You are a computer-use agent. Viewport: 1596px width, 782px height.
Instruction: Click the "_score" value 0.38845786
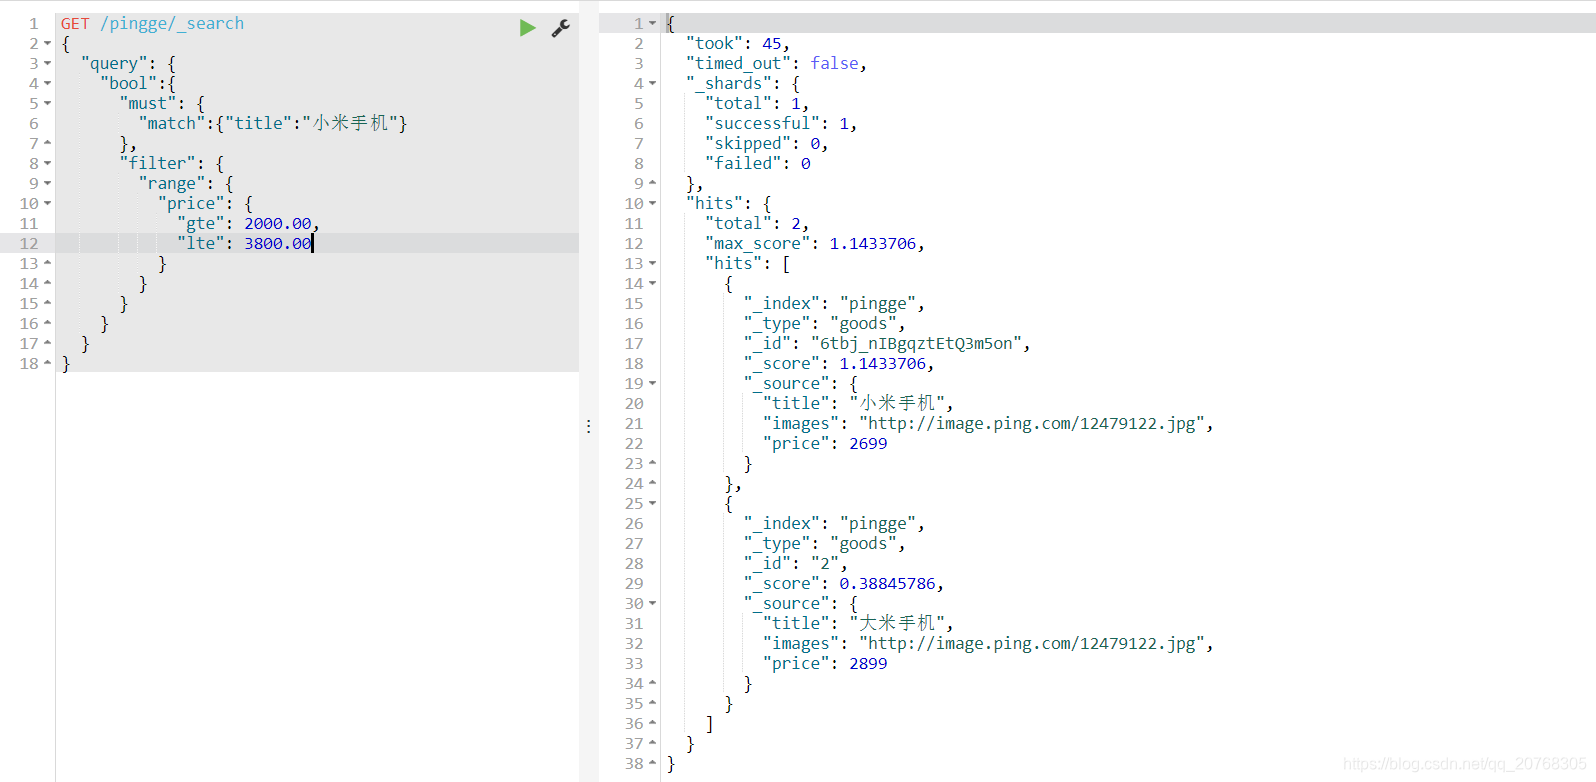[887, 584]
